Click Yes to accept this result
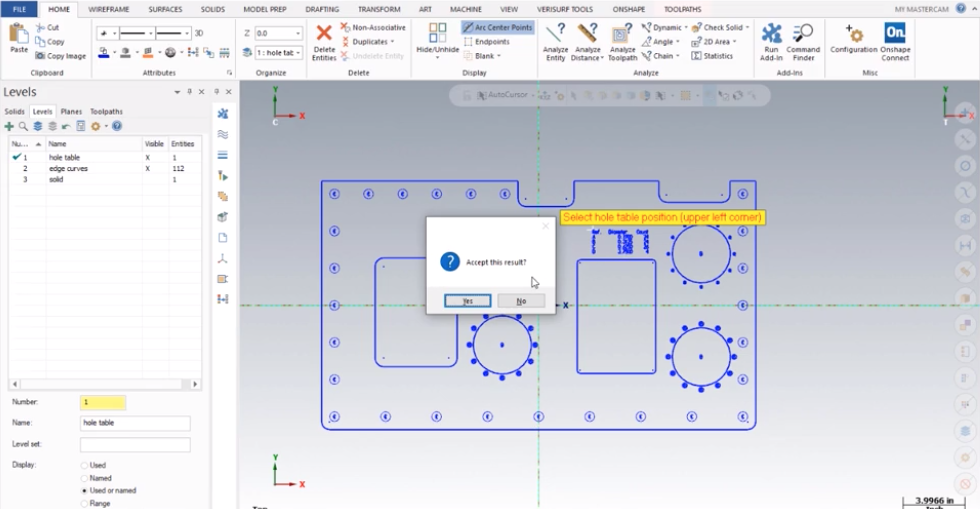Screen dimensions: 980x509 pyautogui.click(x=468, y=301)
